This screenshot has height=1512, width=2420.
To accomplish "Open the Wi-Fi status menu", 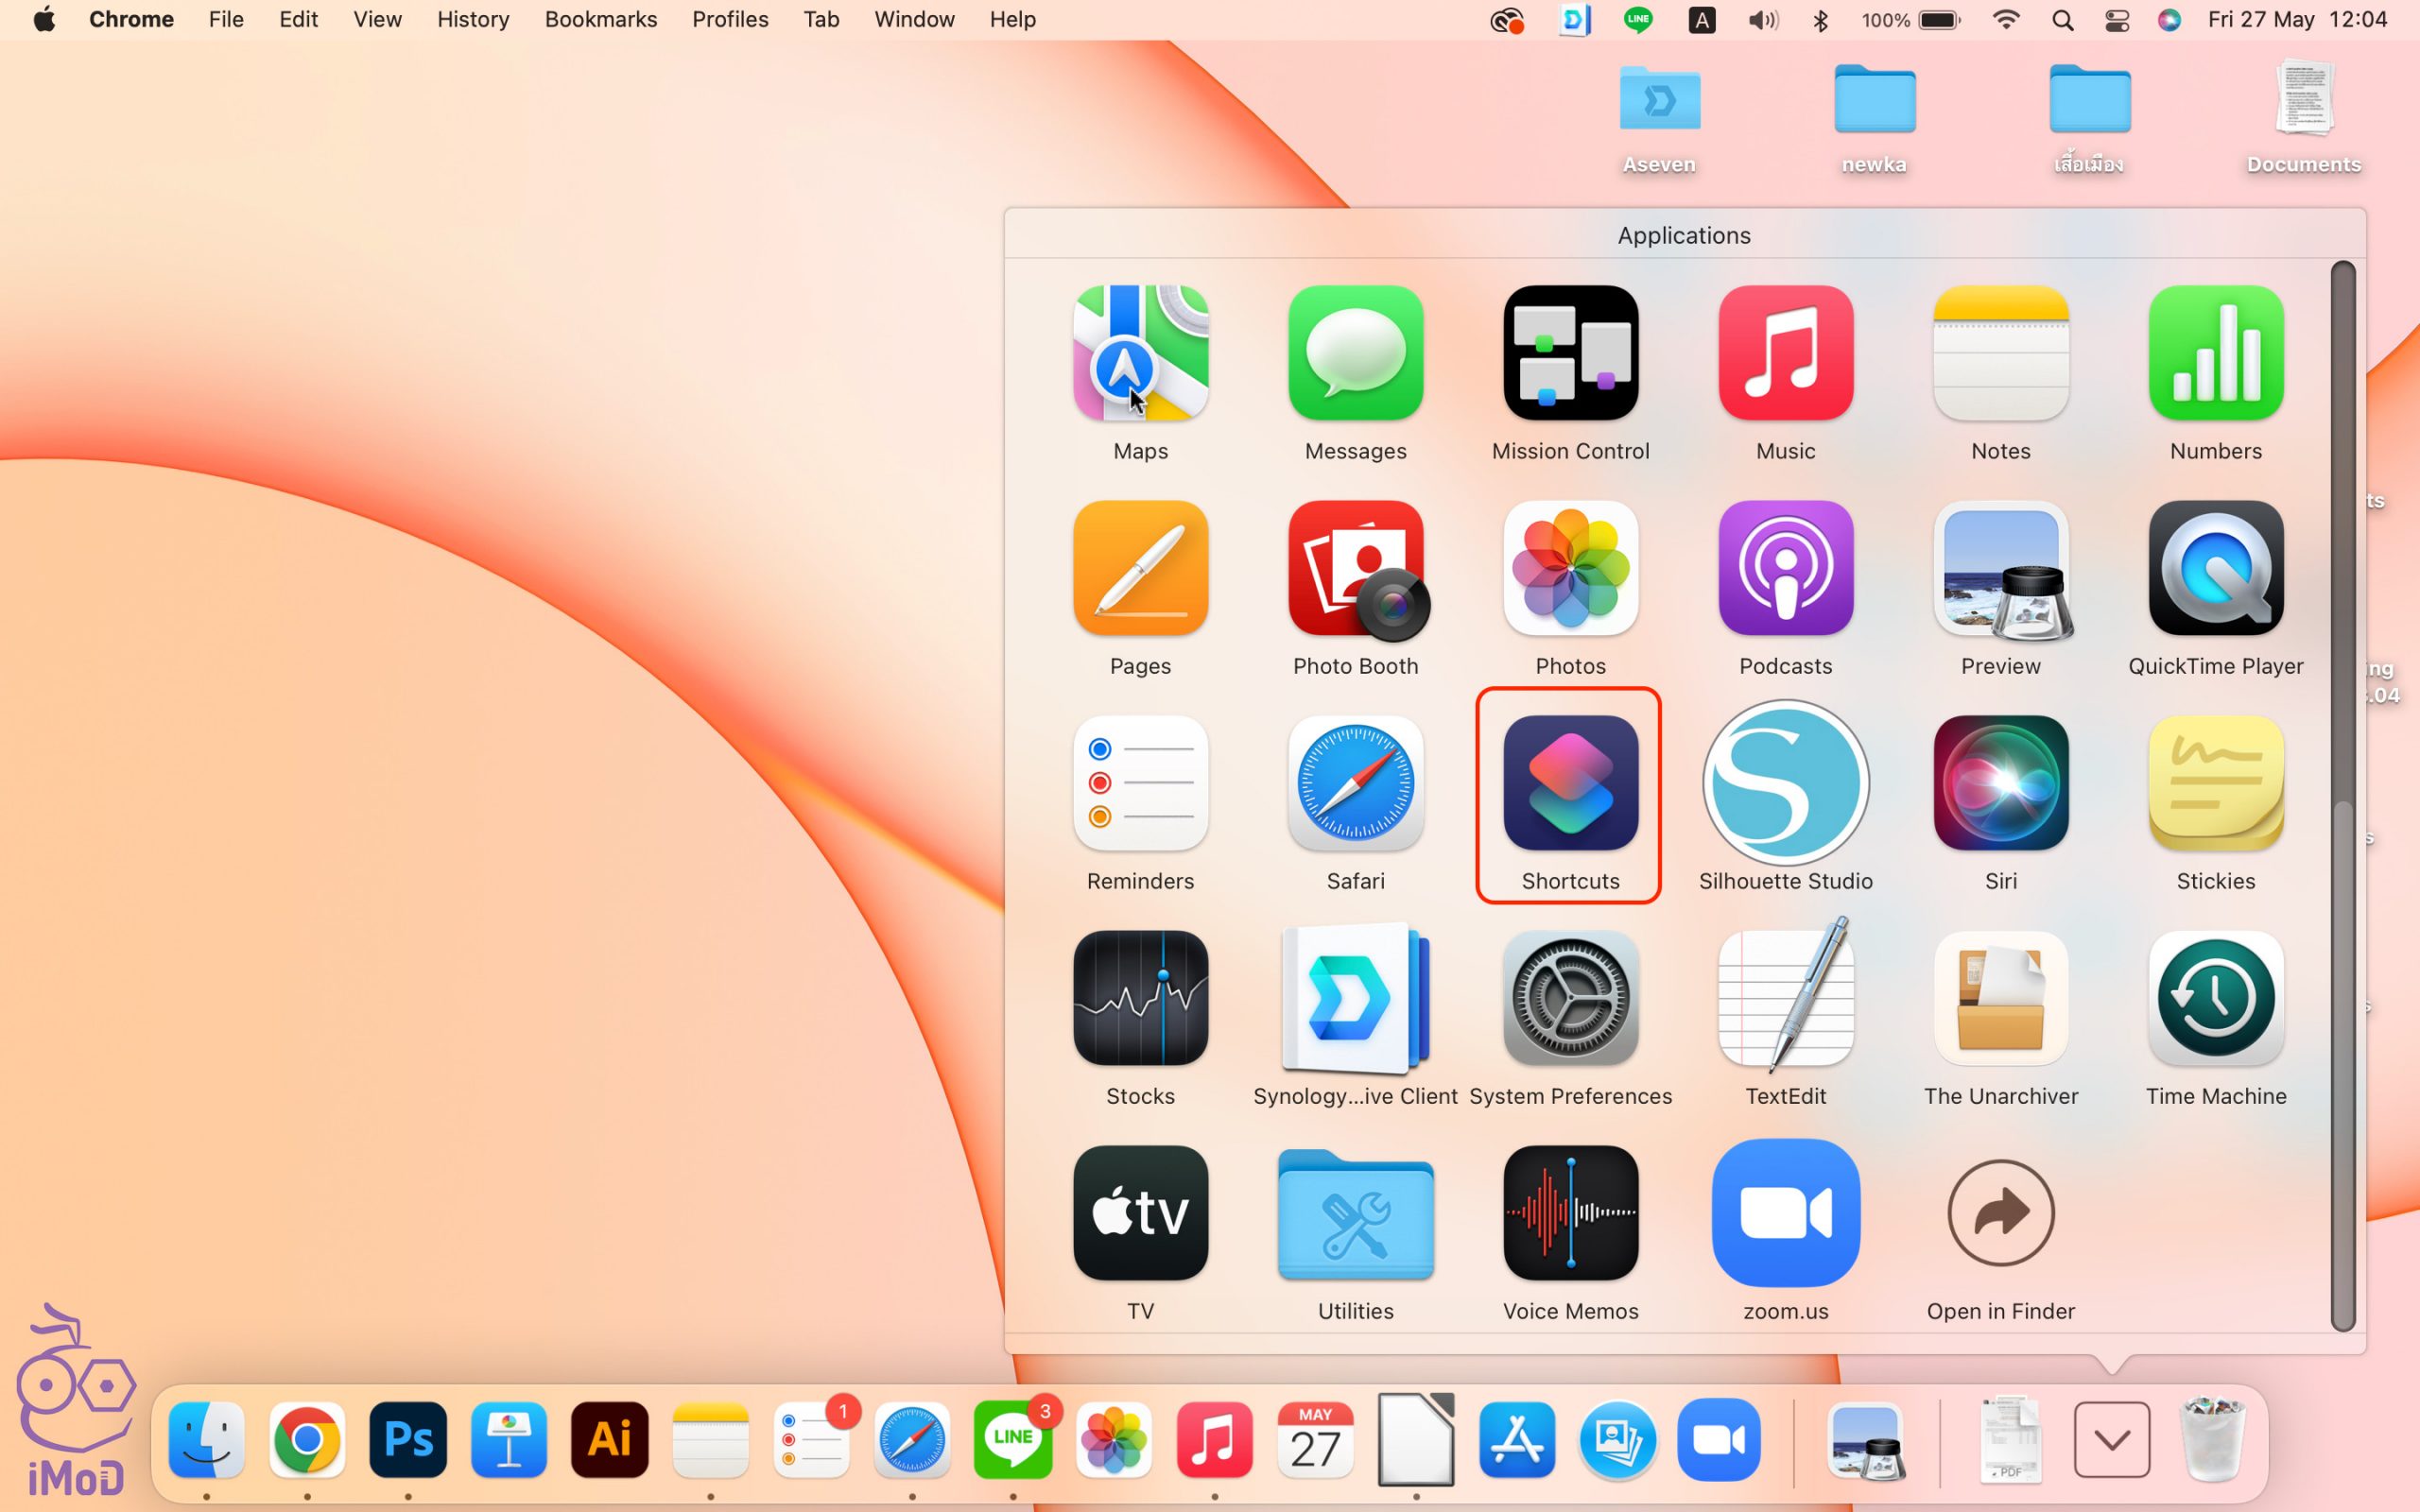I will (2005, 20).
